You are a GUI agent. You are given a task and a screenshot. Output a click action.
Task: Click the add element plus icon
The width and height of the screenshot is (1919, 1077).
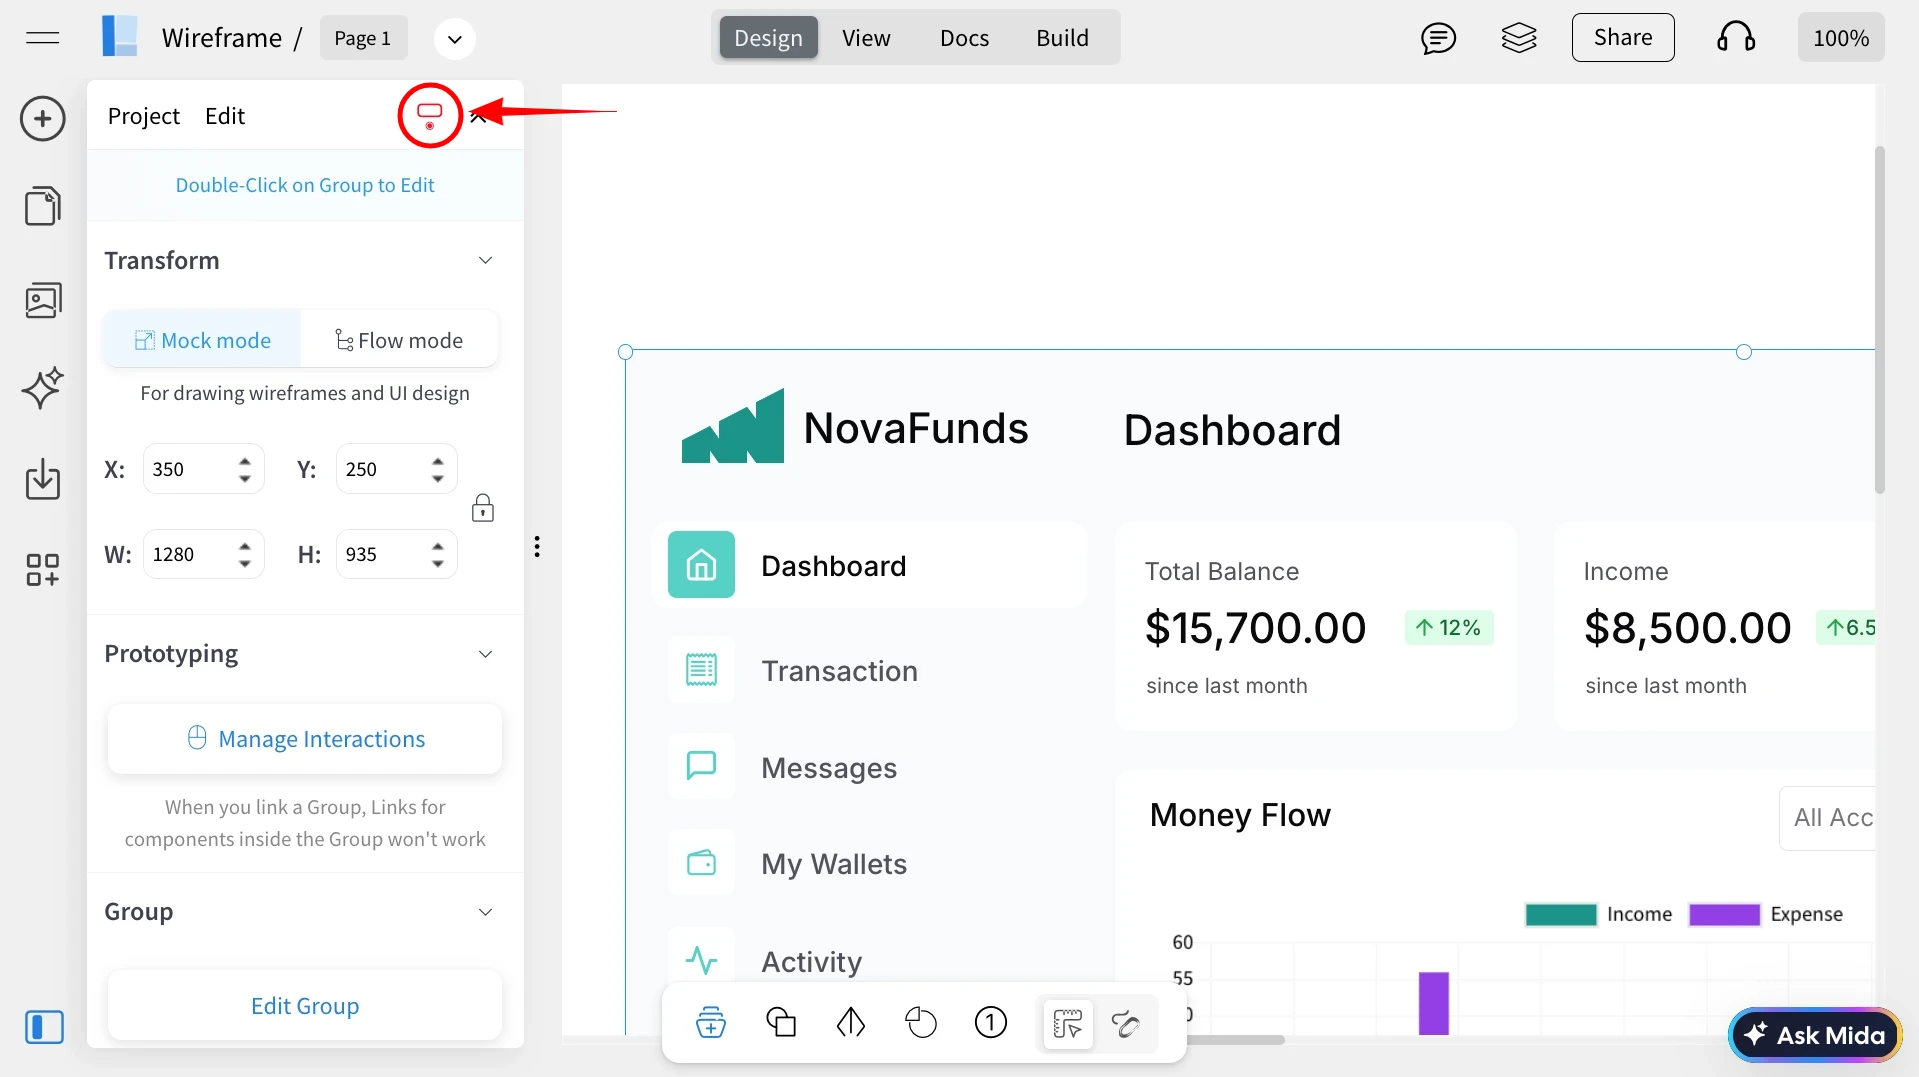[43, 119]
